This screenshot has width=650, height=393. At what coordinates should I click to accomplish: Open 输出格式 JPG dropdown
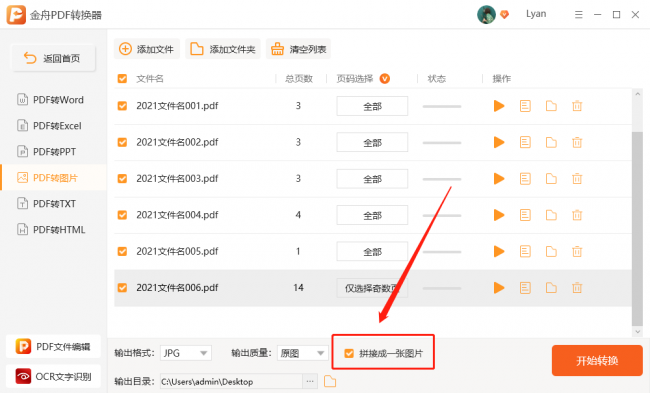click(186, 353)
